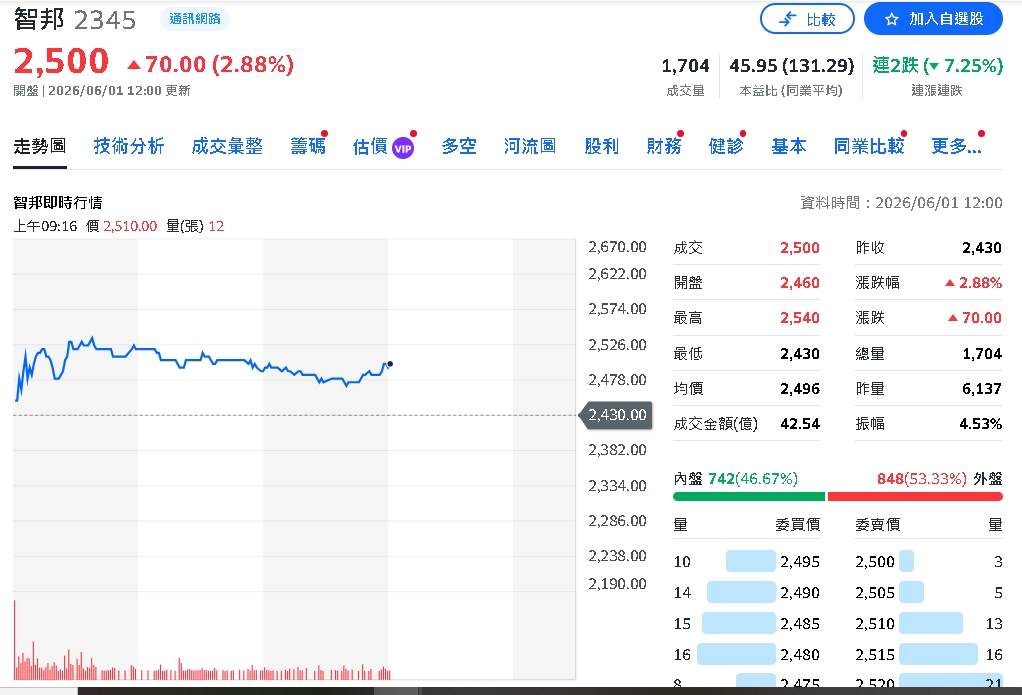Click the 委賣價 column header

(x=877, y=525)
